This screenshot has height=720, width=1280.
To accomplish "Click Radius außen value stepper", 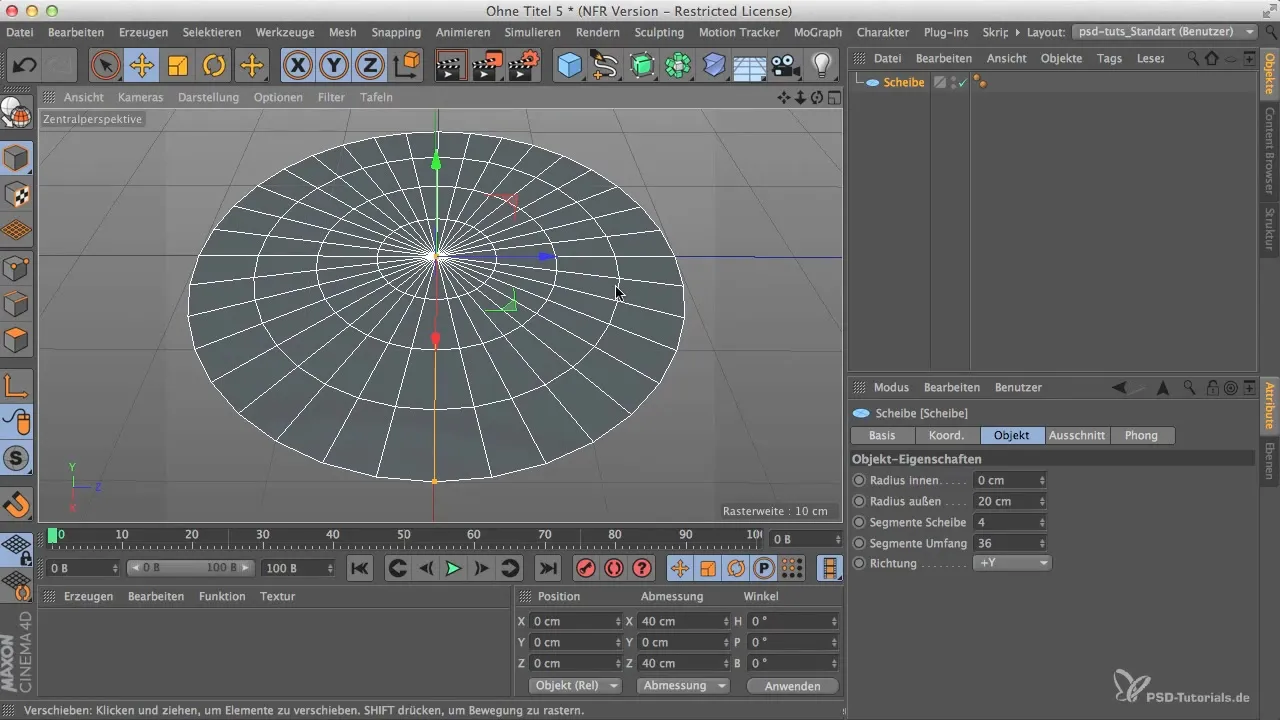I will click(x=1042, y=501).
